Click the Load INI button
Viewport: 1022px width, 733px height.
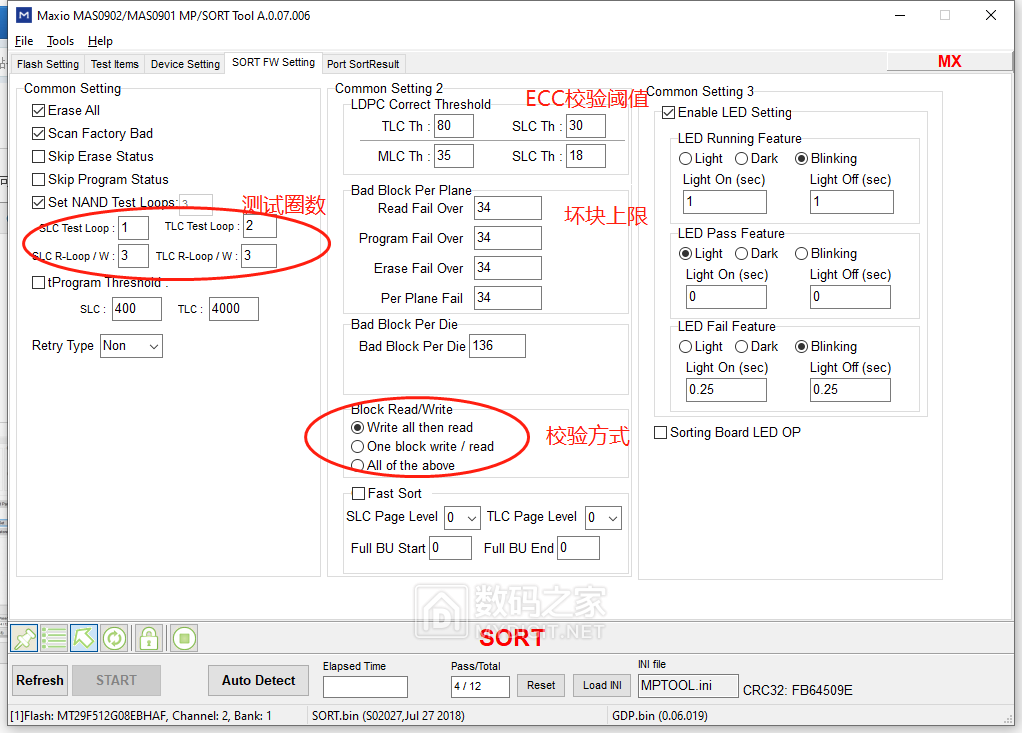[601, 685]
